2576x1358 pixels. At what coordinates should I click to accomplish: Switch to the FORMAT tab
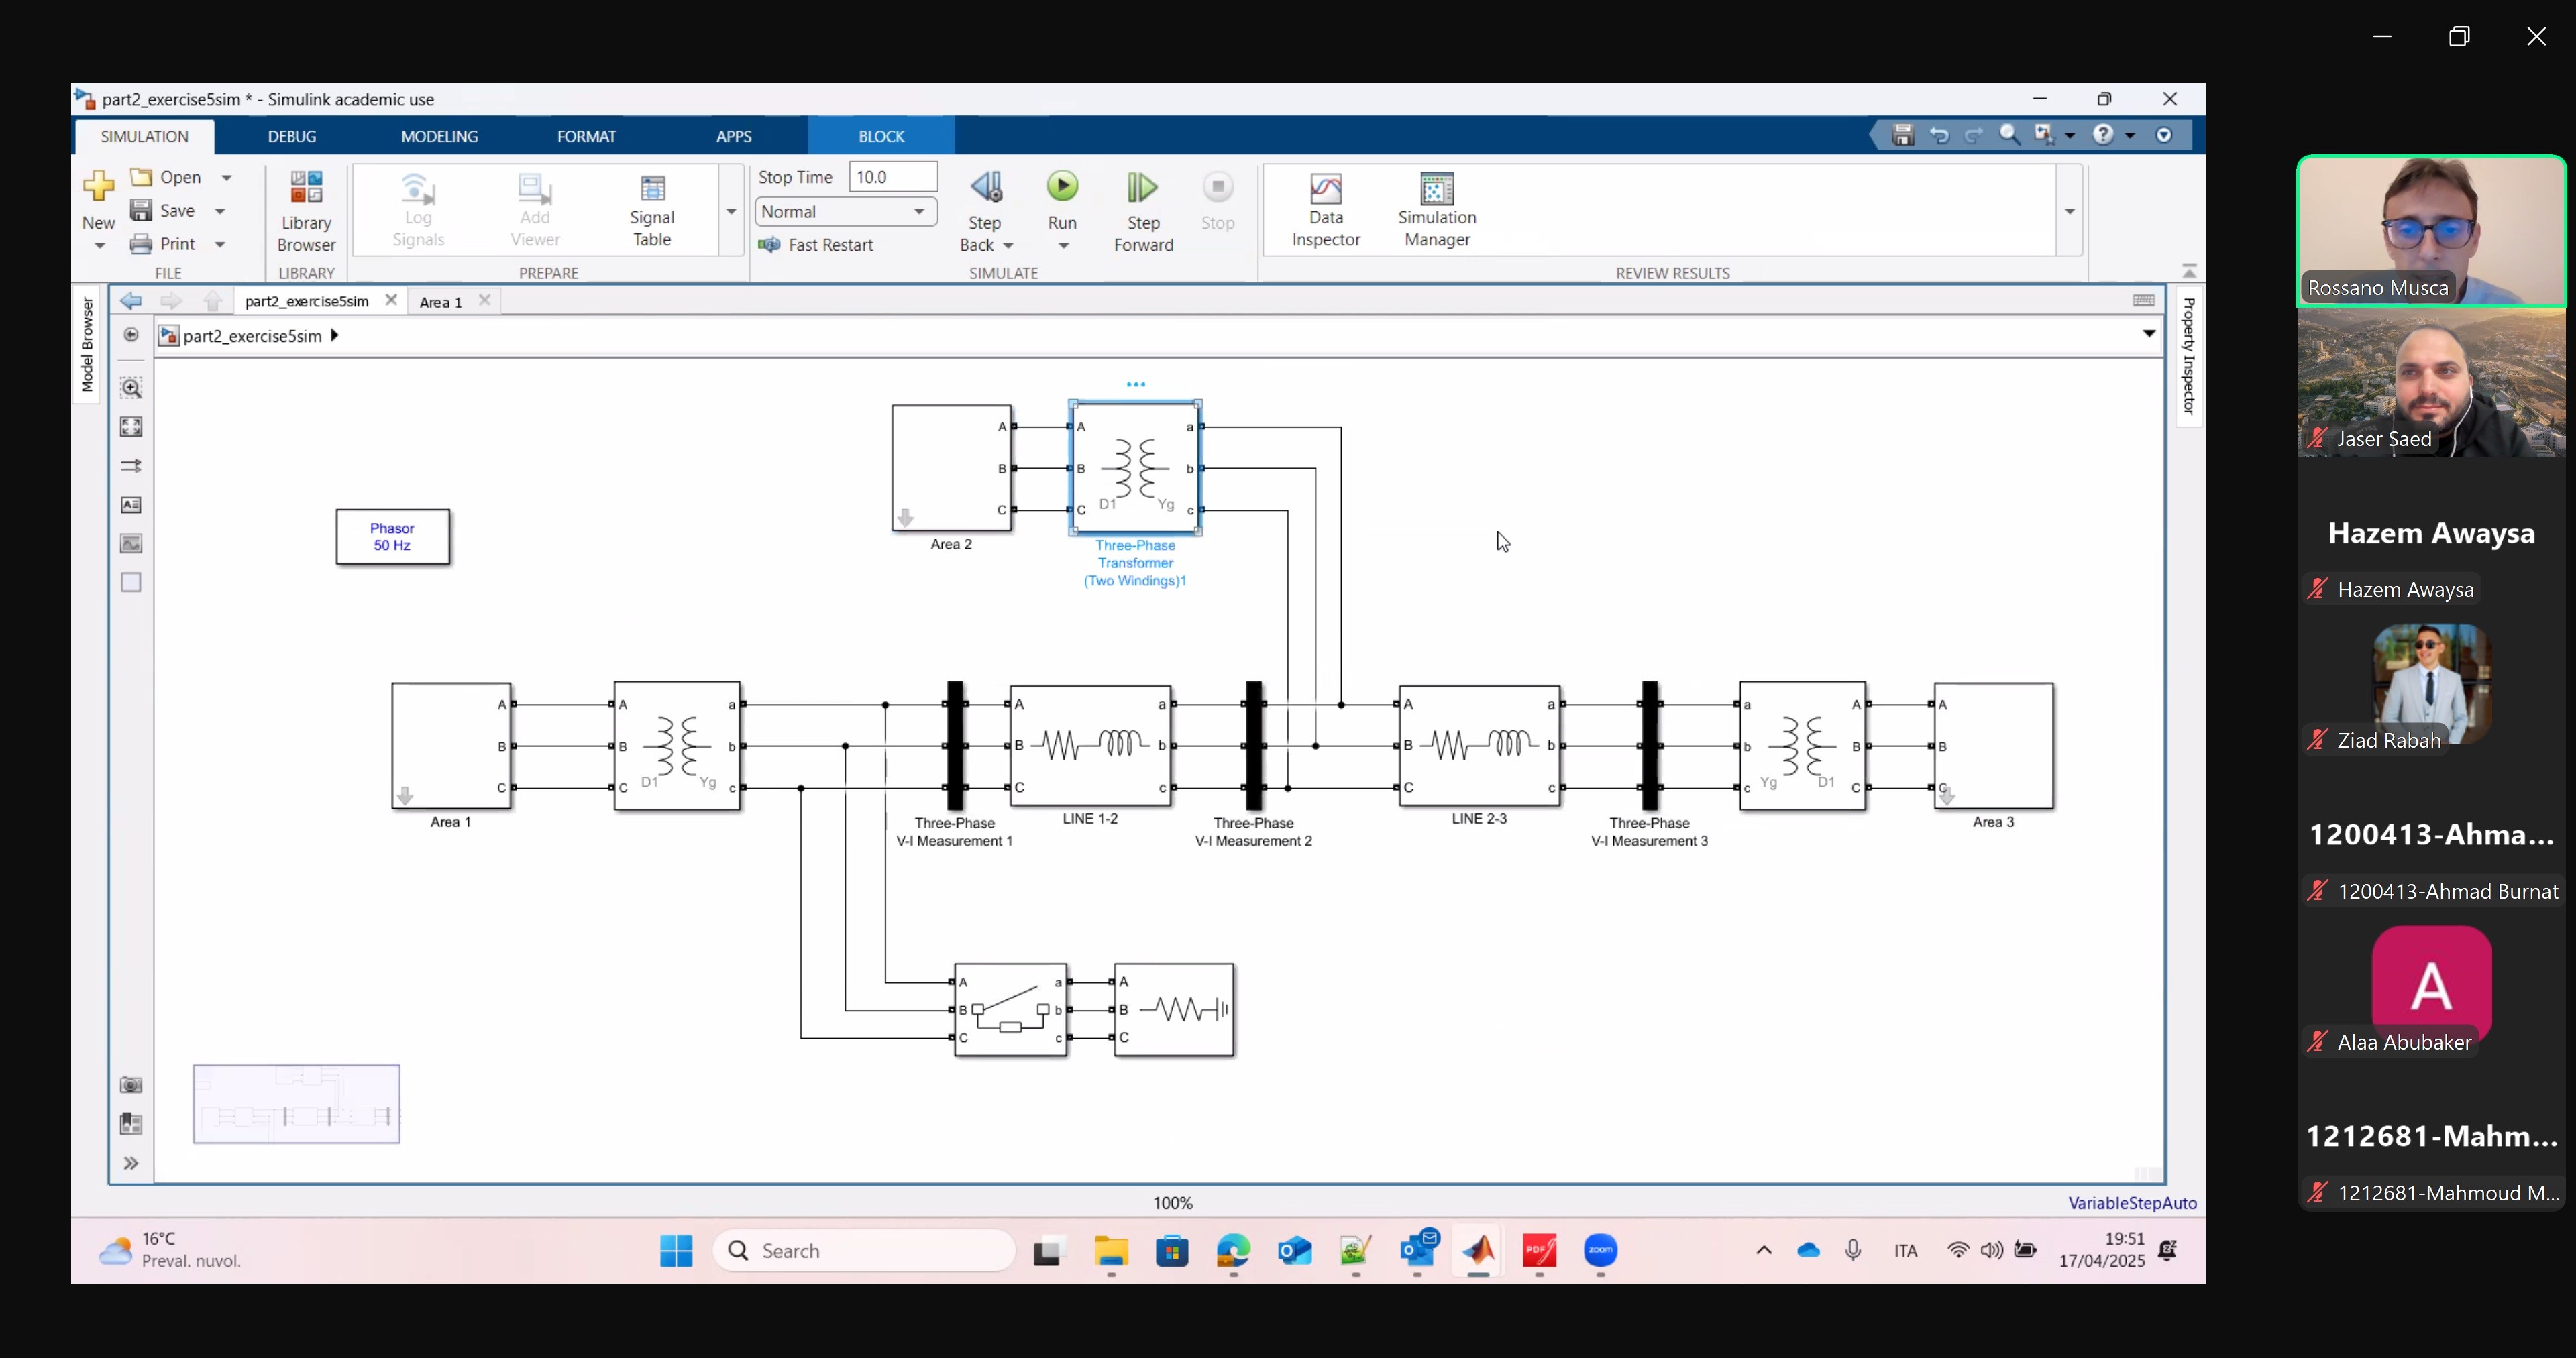coord(586,136)
